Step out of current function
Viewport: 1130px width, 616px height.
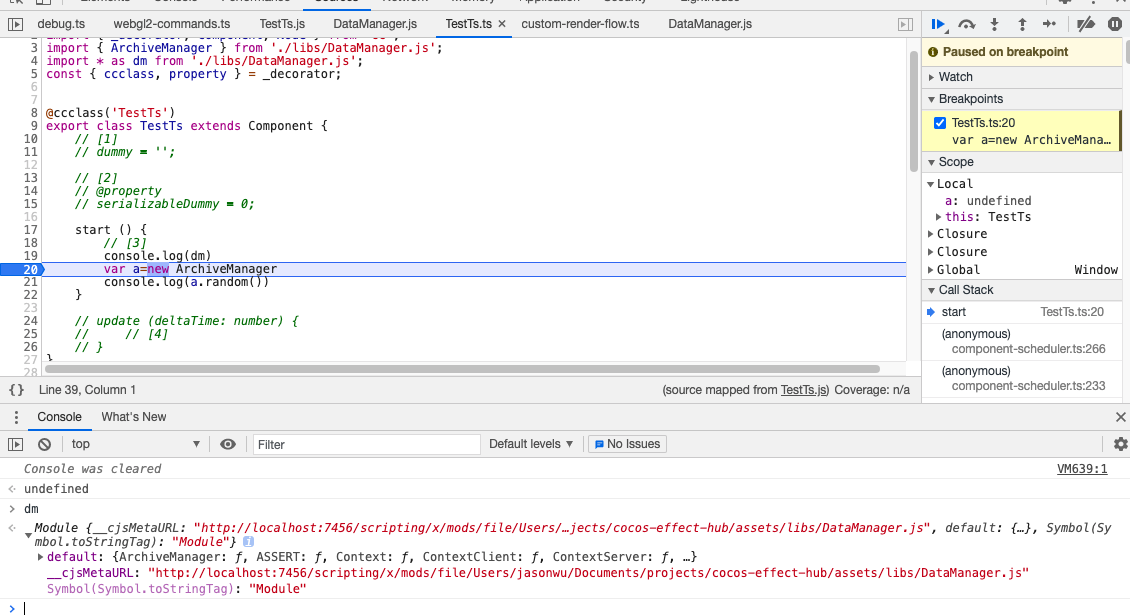click(1022, 24)
